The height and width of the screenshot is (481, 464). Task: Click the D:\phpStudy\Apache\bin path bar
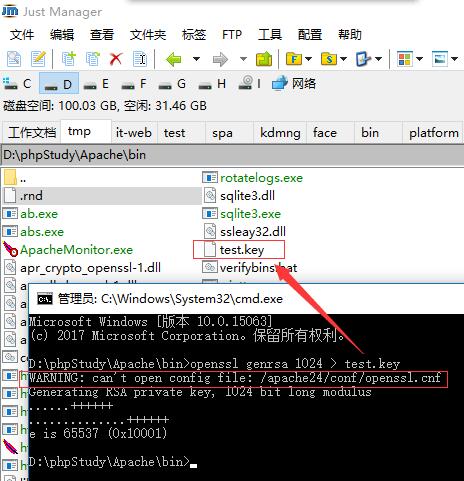coord(232,155)
